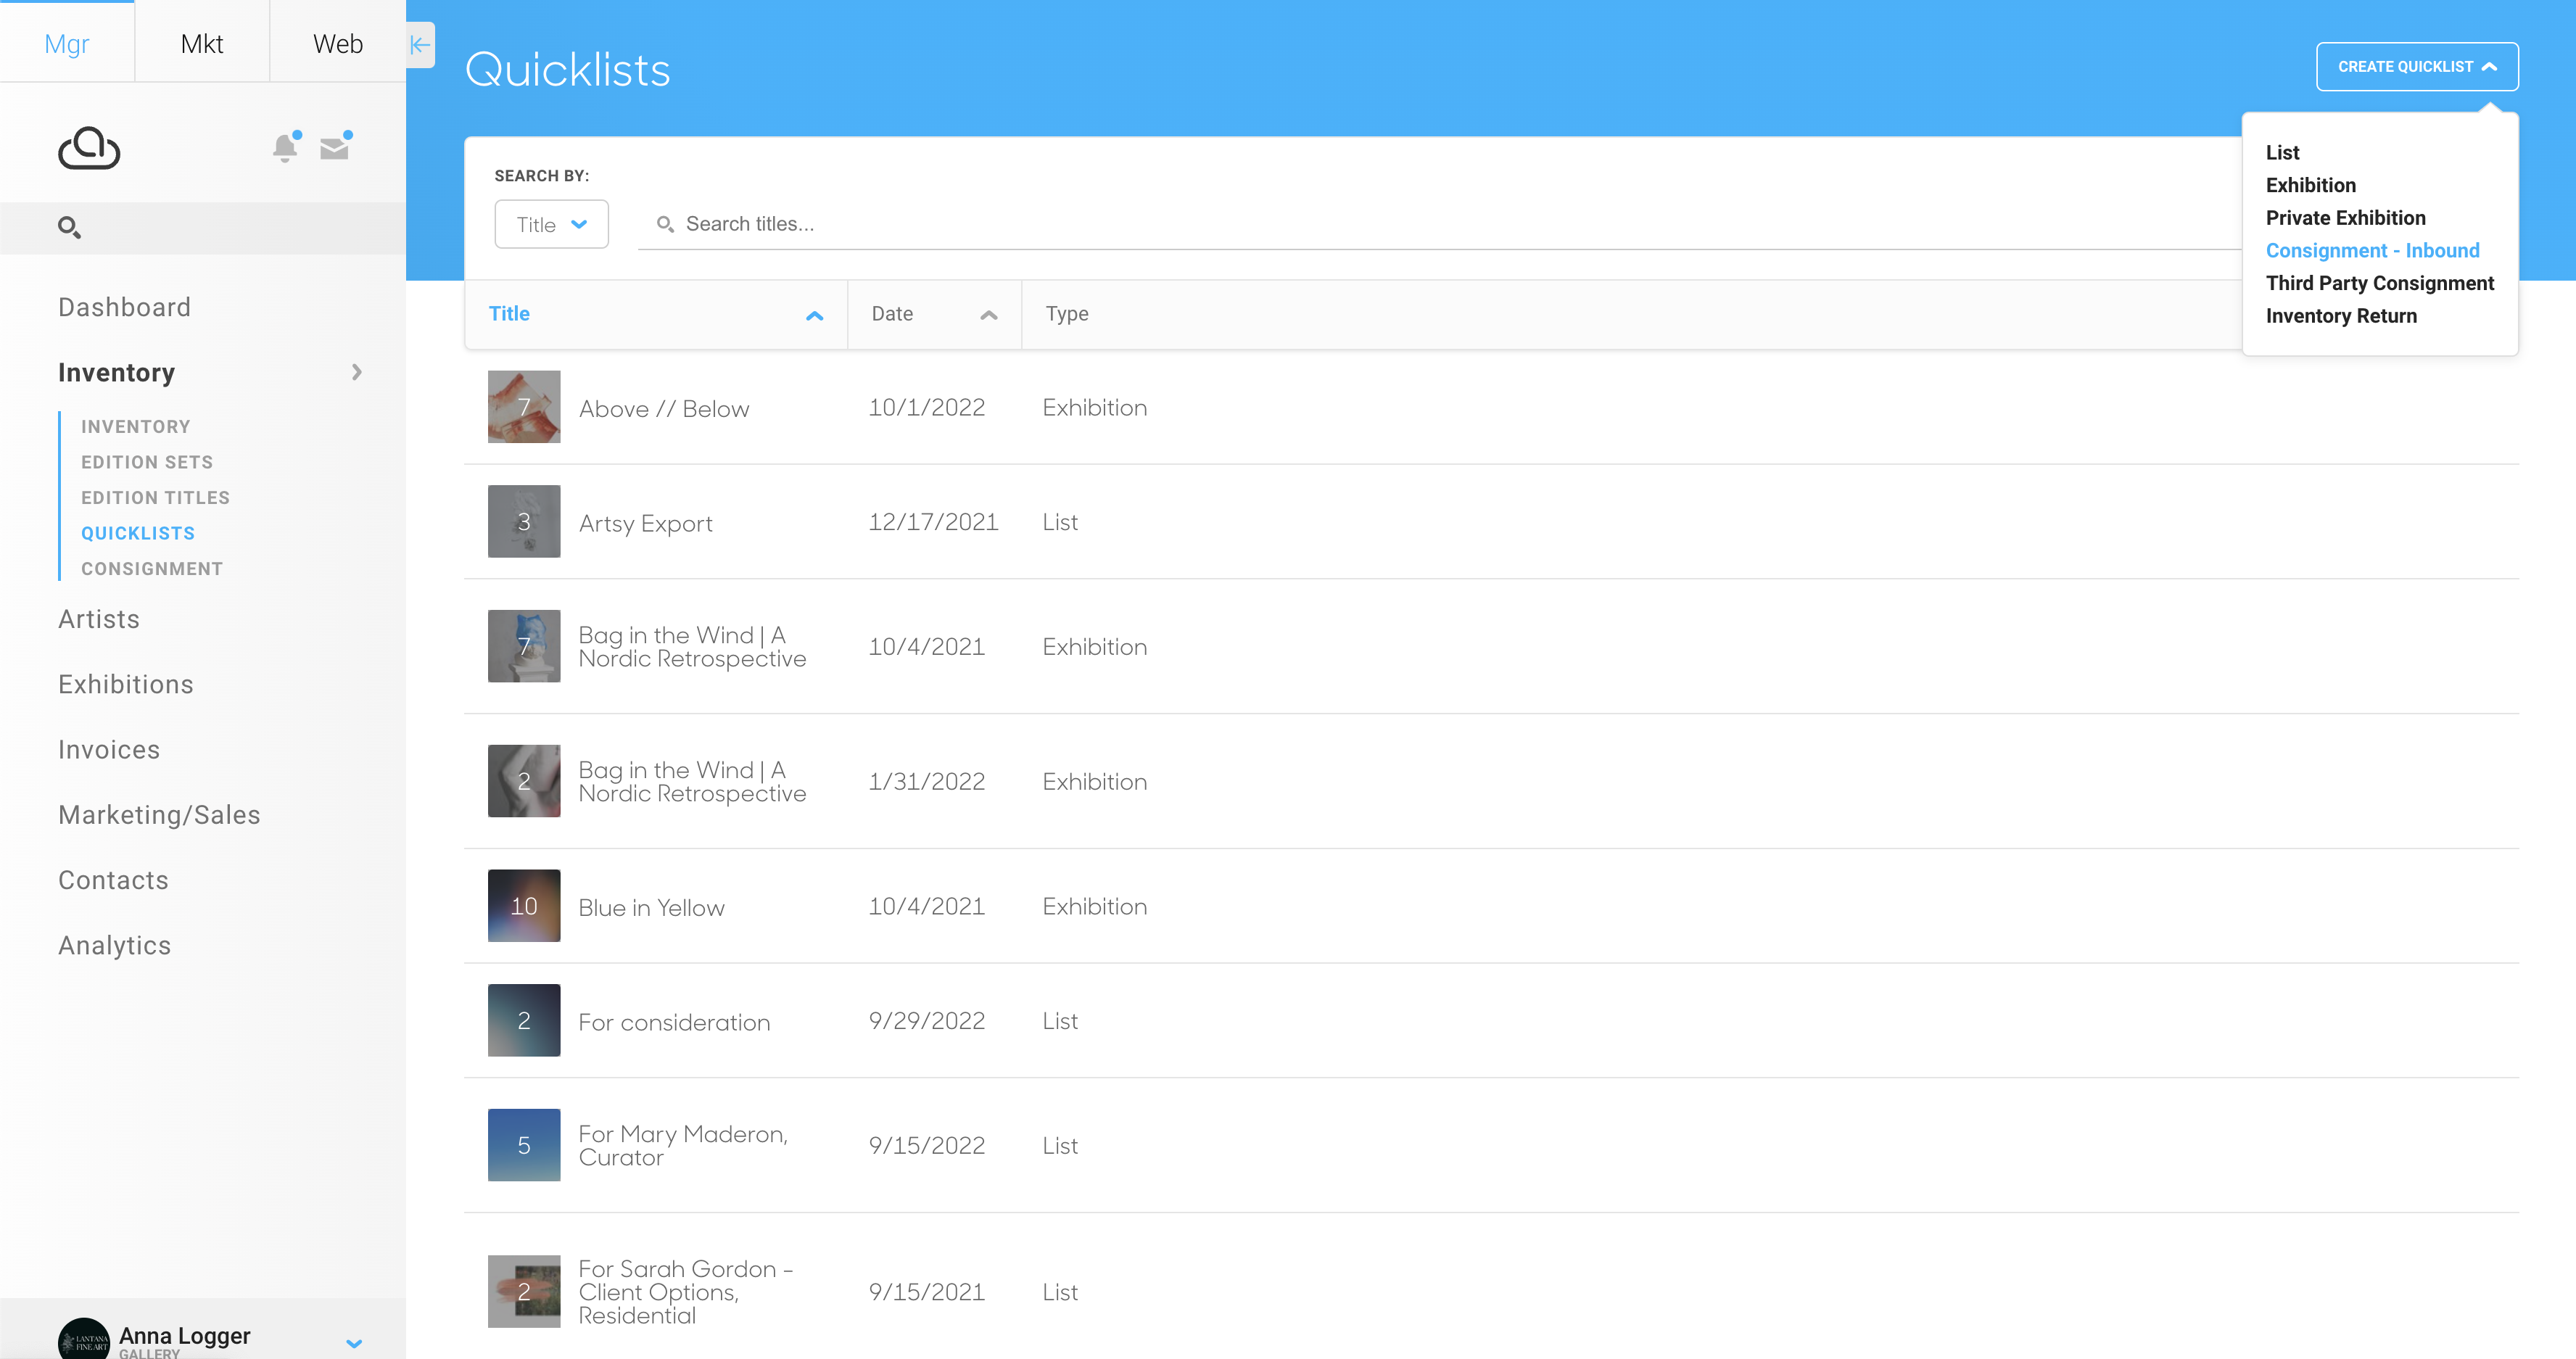This screenshot has width=2576, height=1359.
Task: Select Consignment - Inbound from the menu
Action: [2373, 251]
